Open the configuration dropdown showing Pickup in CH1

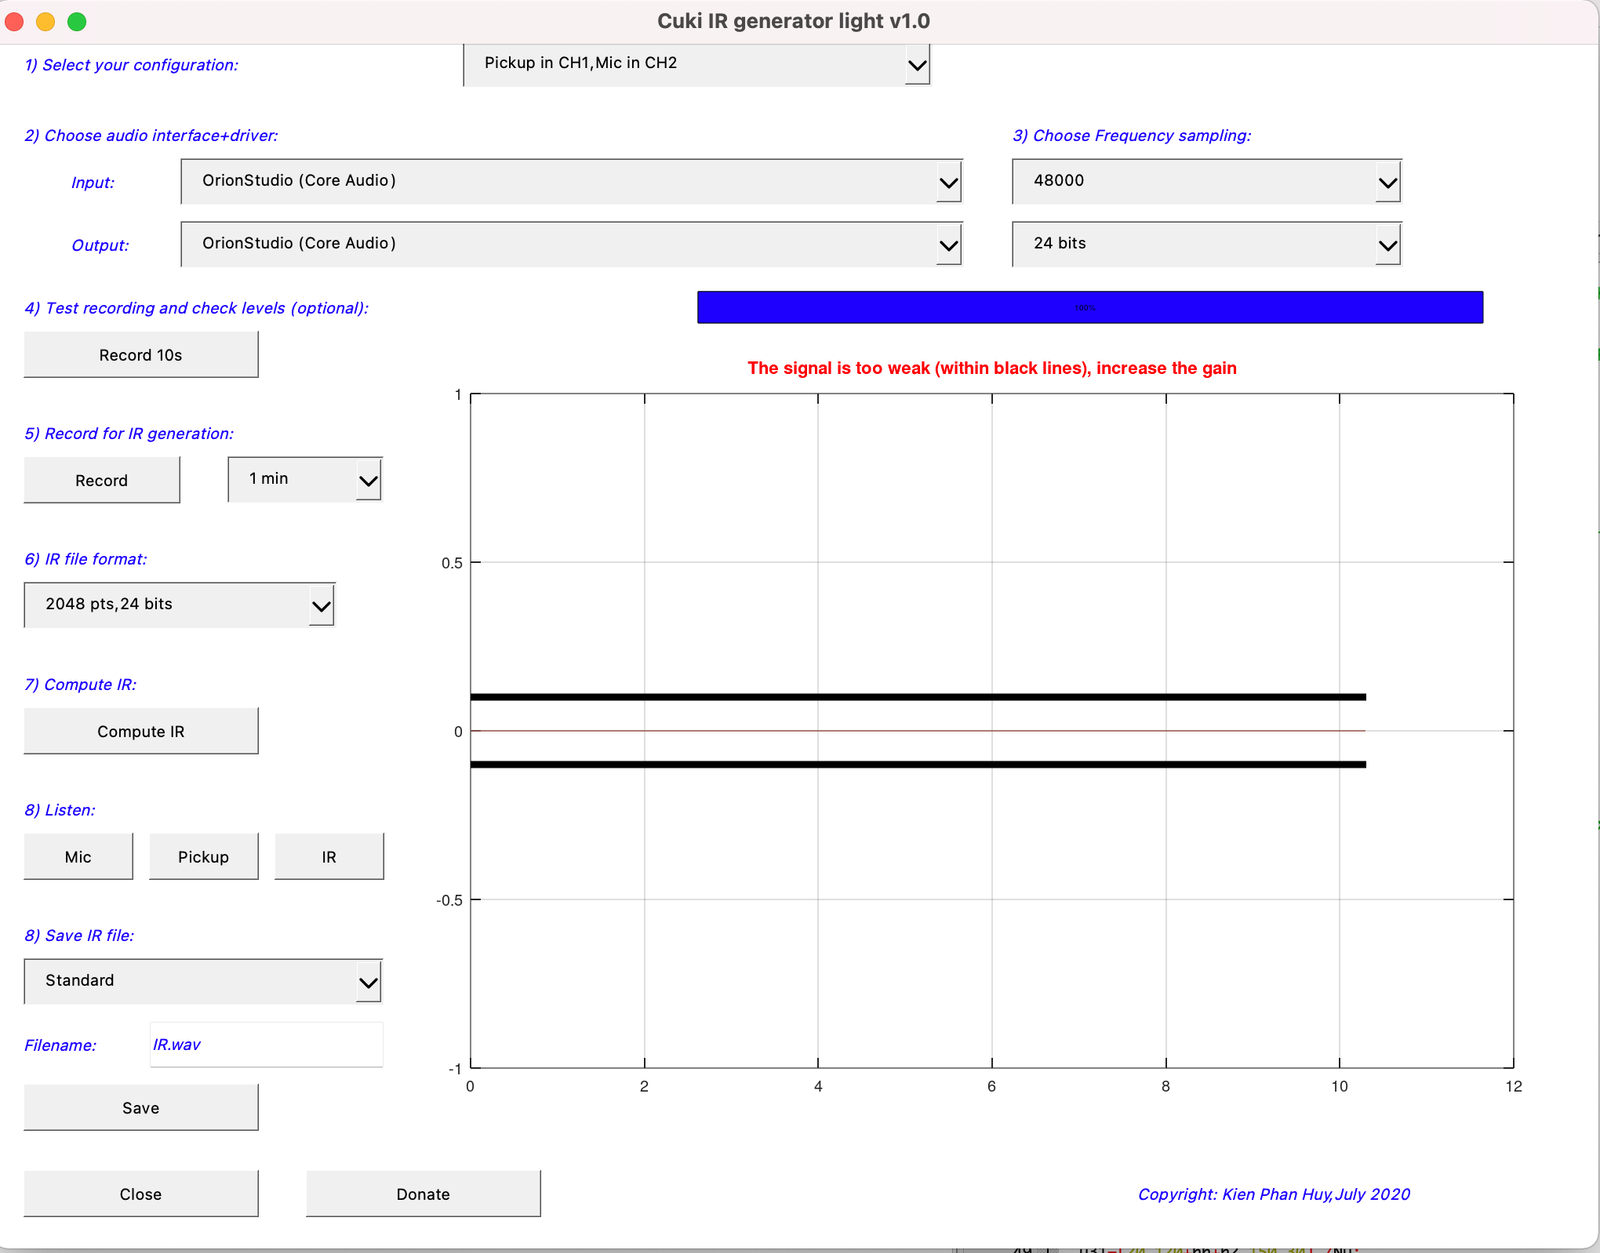tap(696, 64)
